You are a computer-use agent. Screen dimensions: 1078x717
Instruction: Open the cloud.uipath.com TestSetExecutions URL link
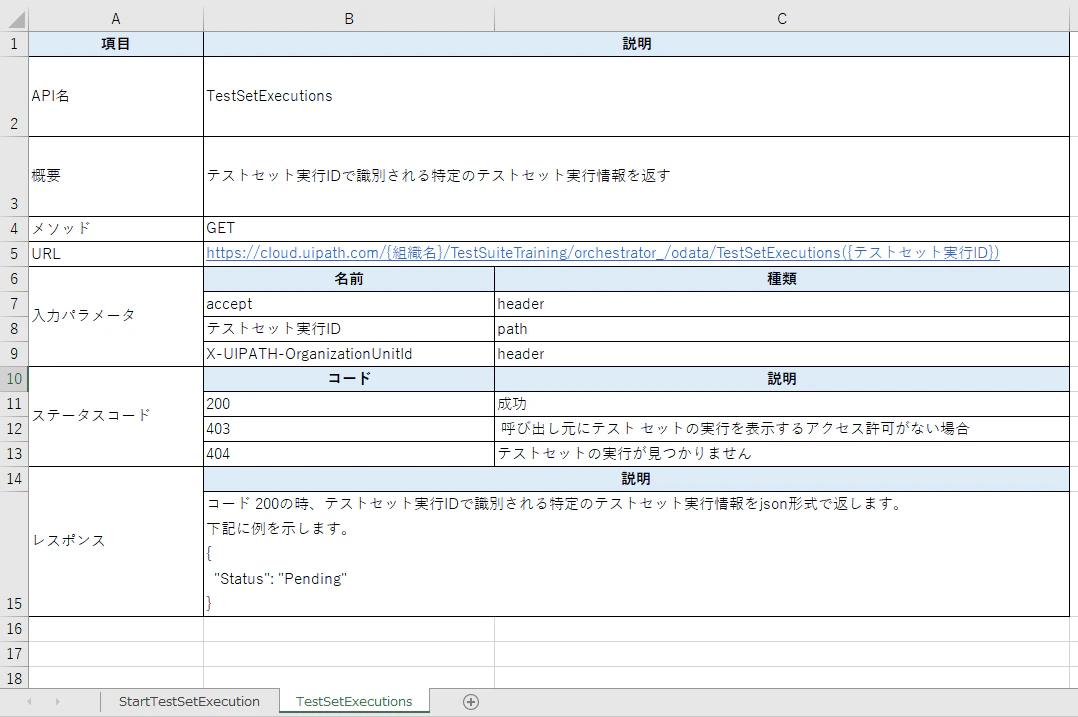(x=602, y=253)
